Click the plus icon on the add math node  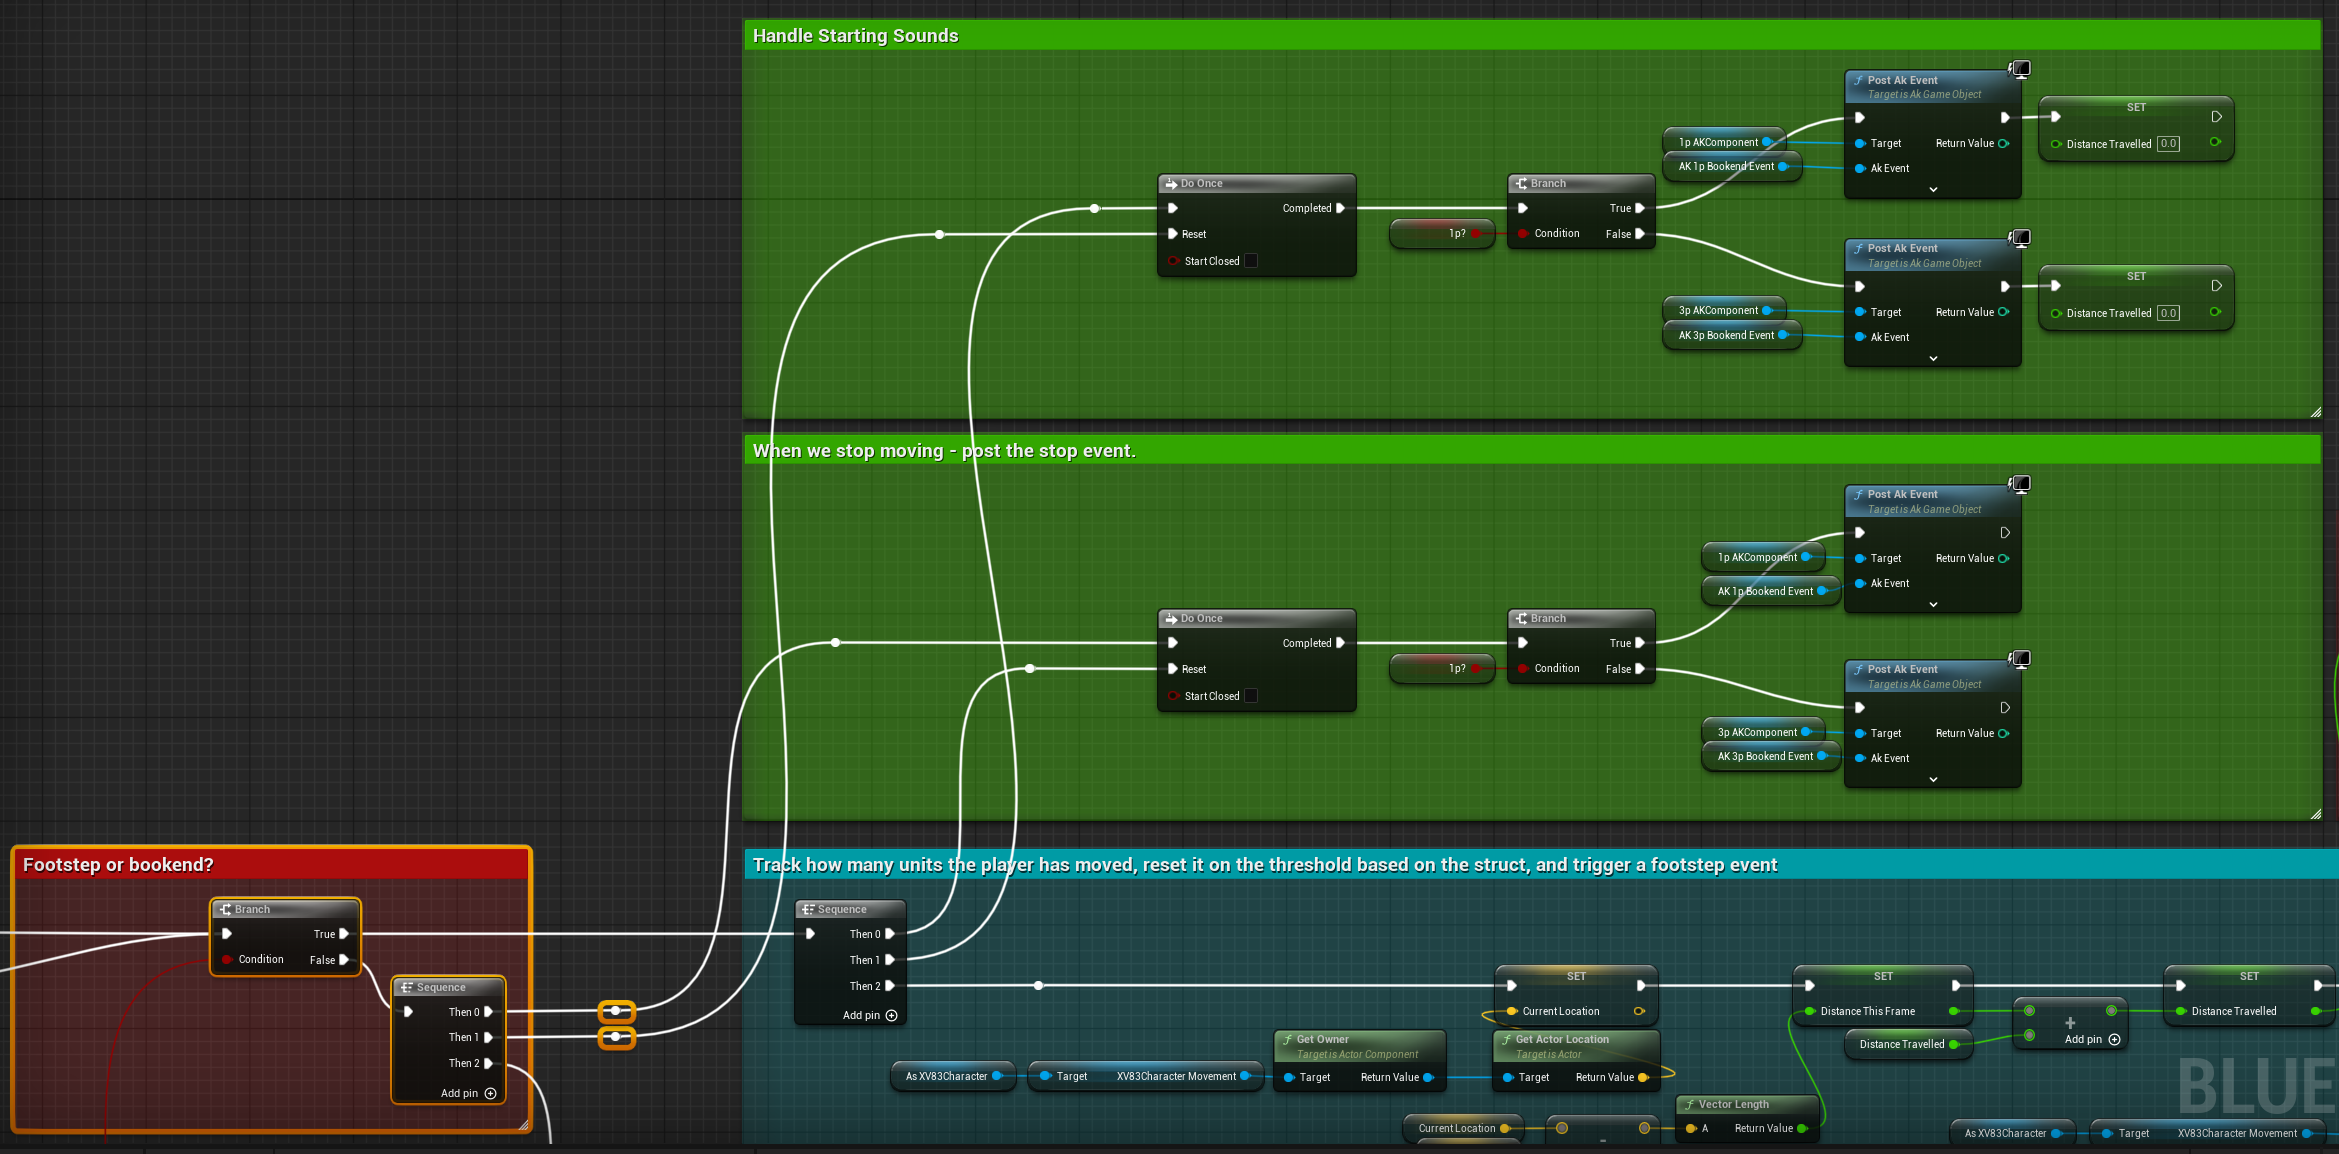(x=2070, y=1022)
